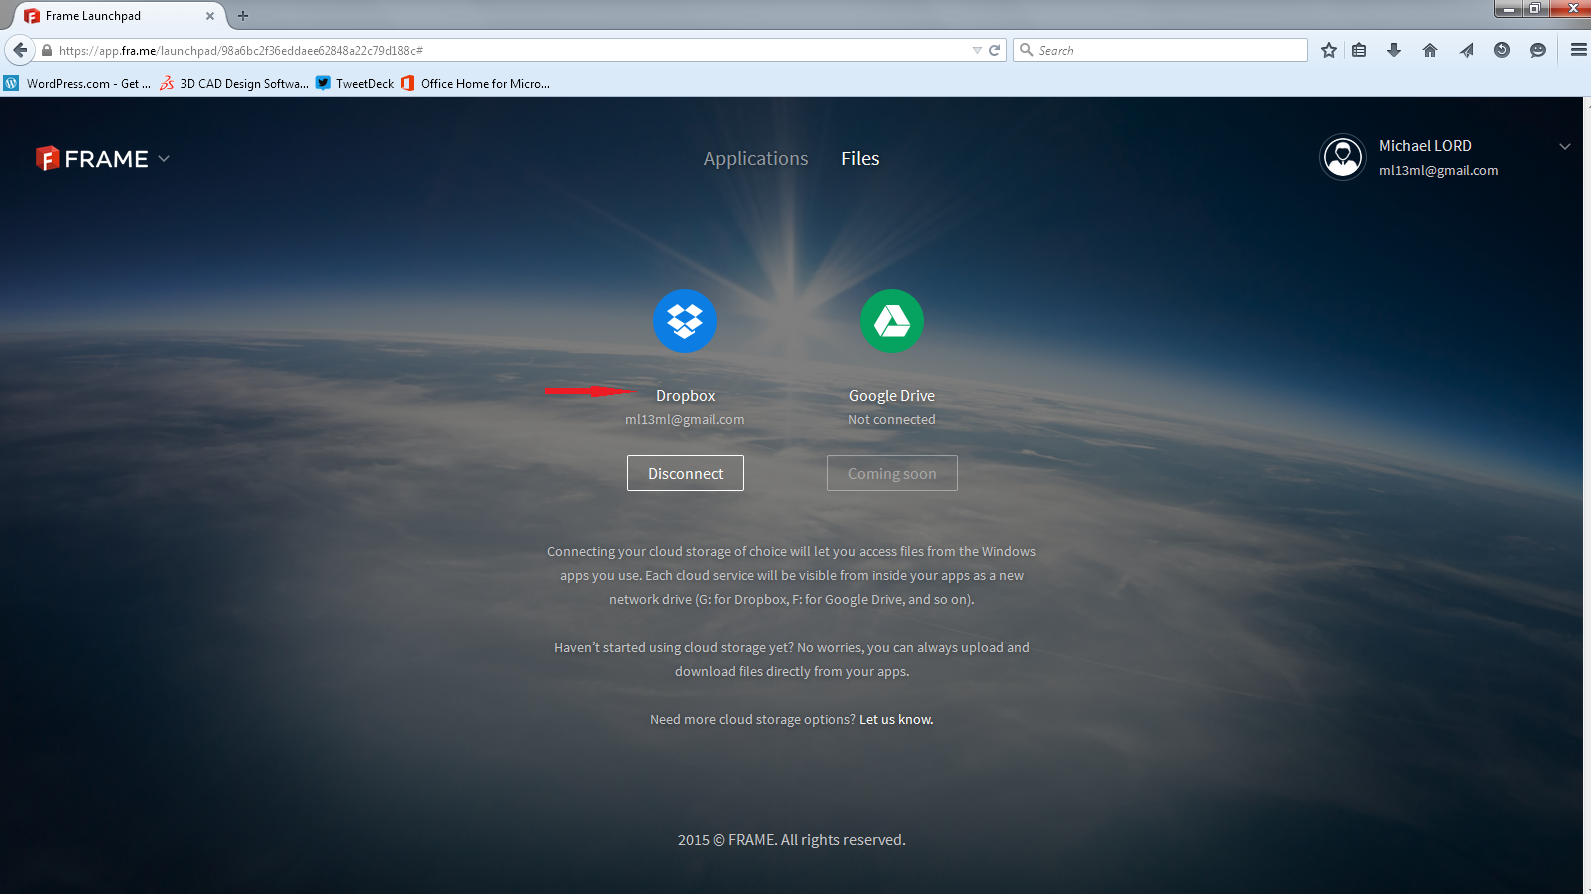The image size is (1591, 894).
Task: Click in the browser Search field
Action: (x=1165, y=50)
